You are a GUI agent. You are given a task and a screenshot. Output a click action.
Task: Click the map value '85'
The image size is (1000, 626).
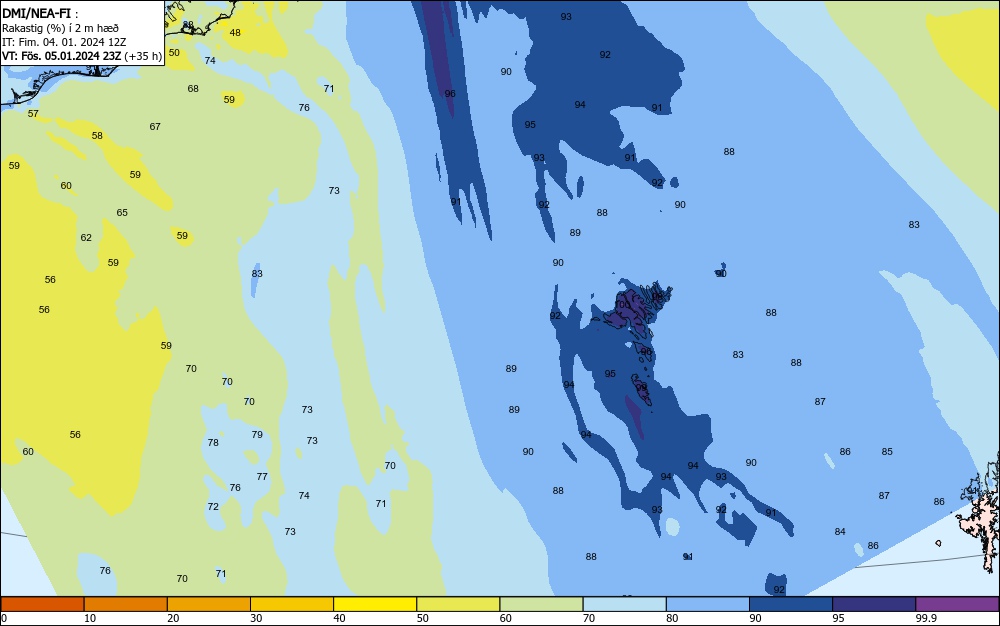coord(887,451)
